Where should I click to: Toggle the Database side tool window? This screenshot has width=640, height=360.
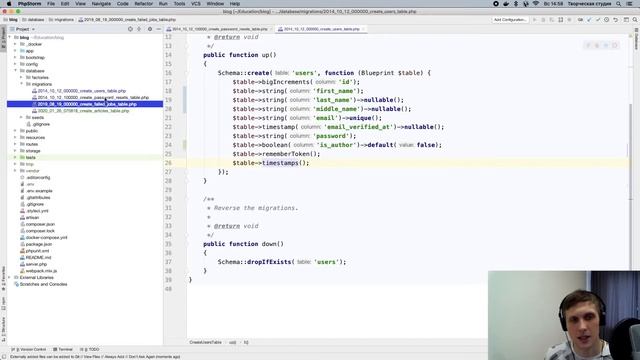pyautogui.click(x=636, y=39)
